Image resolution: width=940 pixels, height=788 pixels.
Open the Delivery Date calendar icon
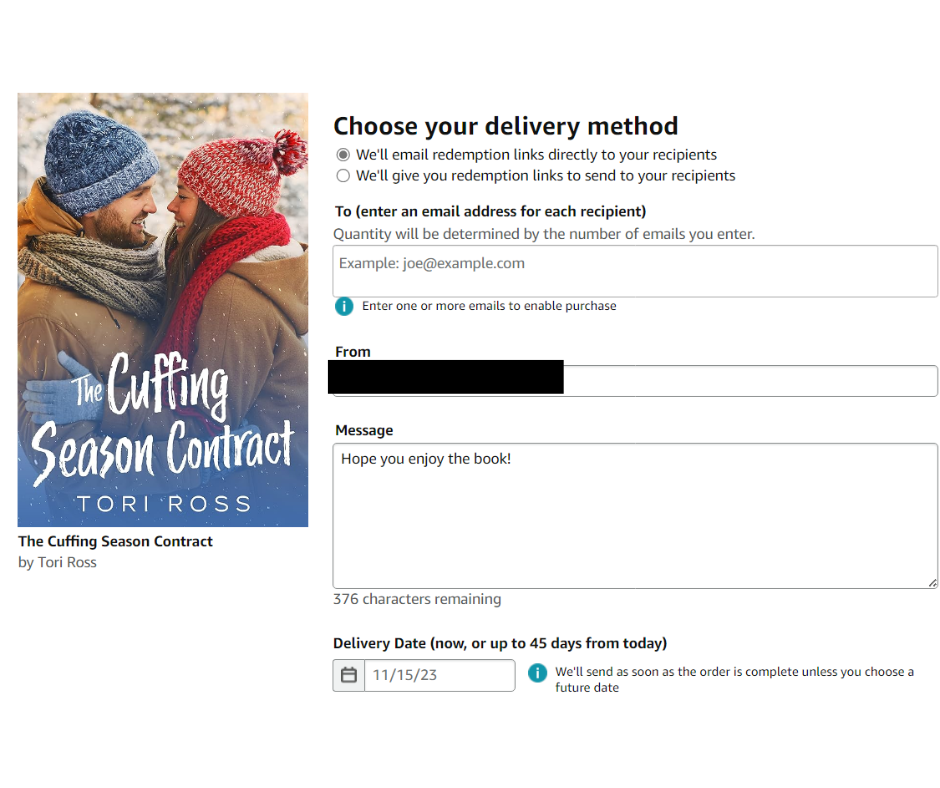(x=349, y=675)
